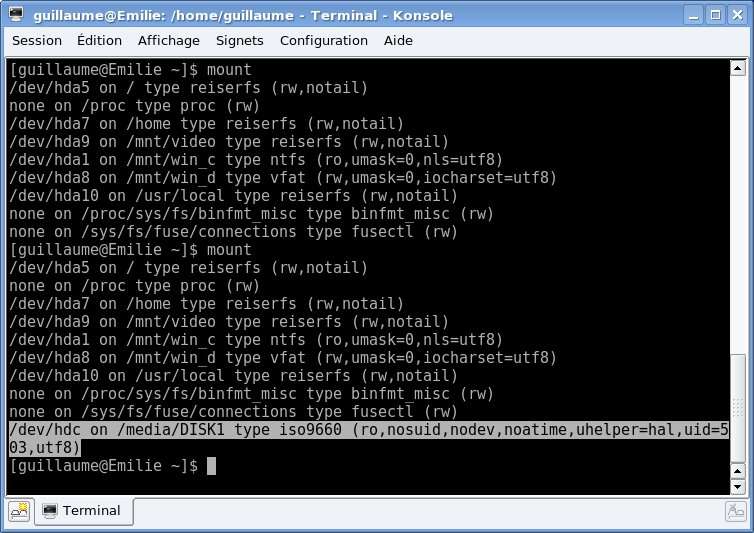The width and height of the screenshot is (754, 533).
Task: Select the Terminal session tab
Action: [84, 511]
